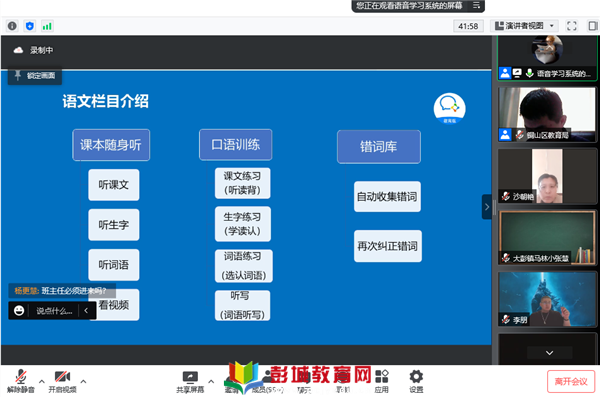Leave the meeting
Viewport: 600px width, 397px height.
571,381
